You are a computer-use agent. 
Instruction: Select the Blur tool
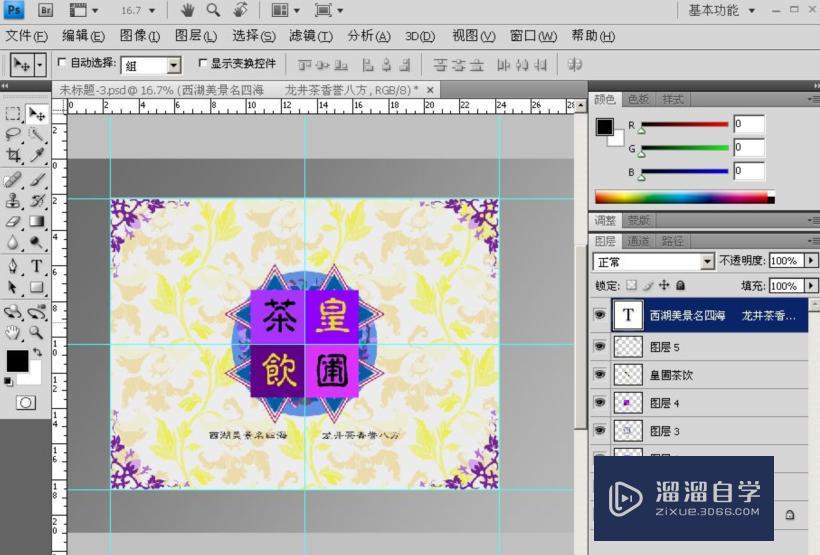coord(13,242)
